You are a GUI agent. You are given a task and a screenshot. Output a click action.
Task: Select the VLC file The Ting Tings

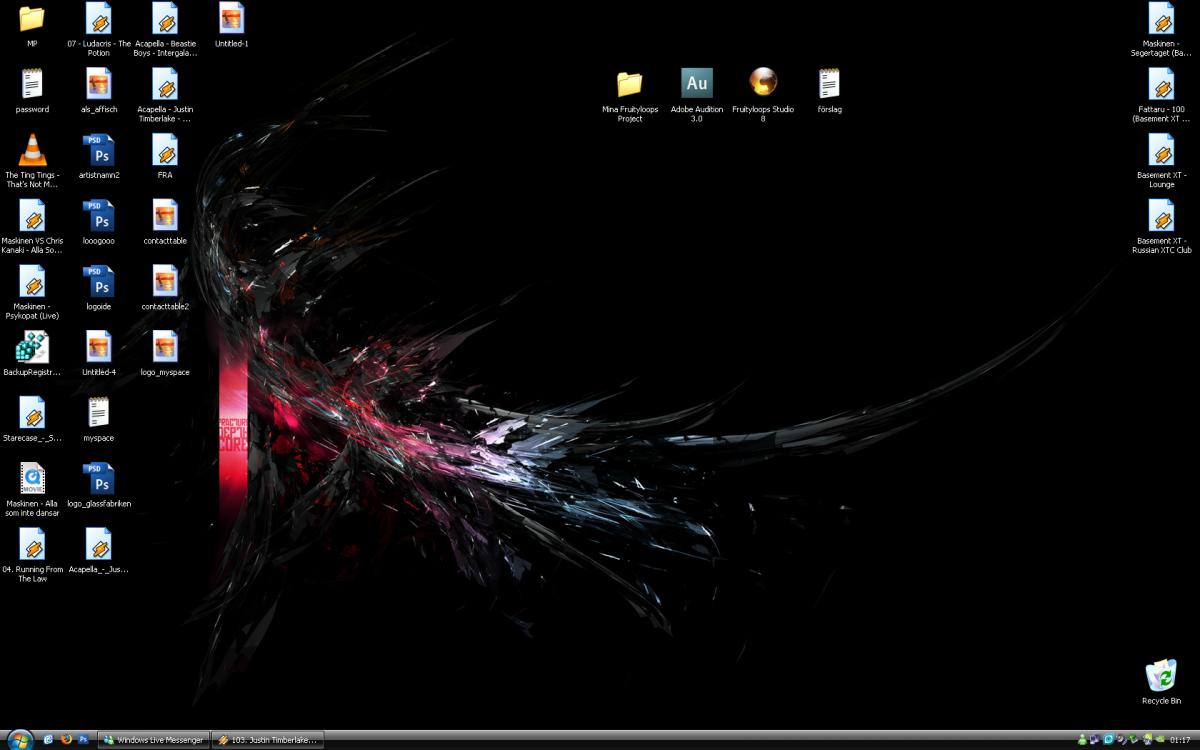pyautogui.click(x=32, y=150)
